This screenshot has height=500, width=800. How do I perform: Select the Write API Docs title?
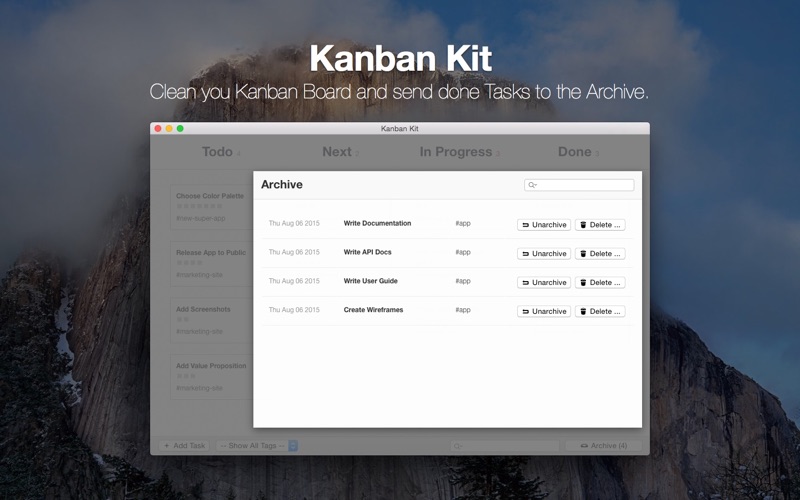pos(367,252)
